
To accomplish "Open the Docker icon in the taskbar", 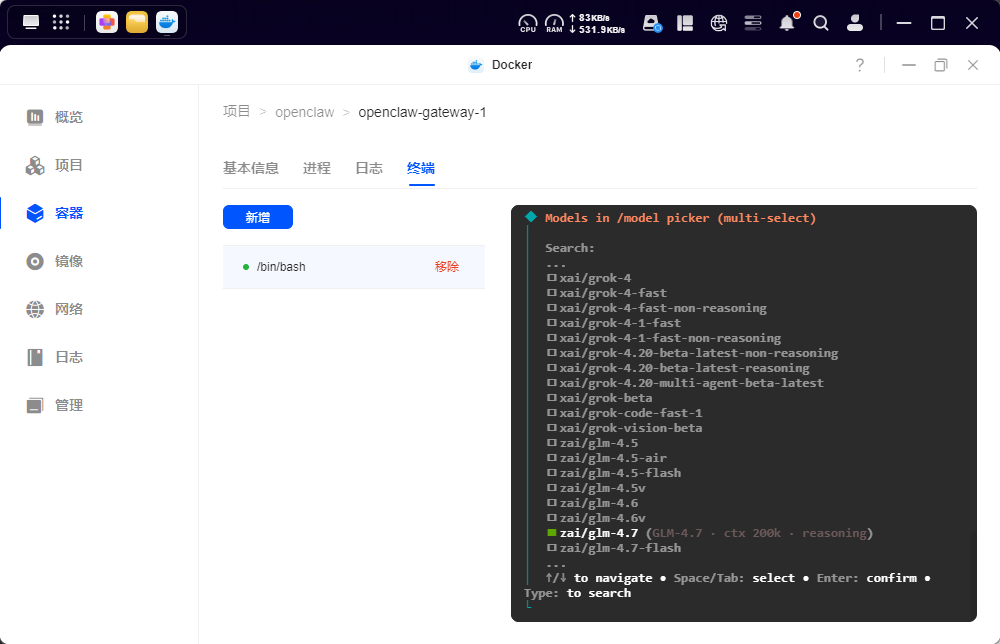I will (x=167, y=21).
